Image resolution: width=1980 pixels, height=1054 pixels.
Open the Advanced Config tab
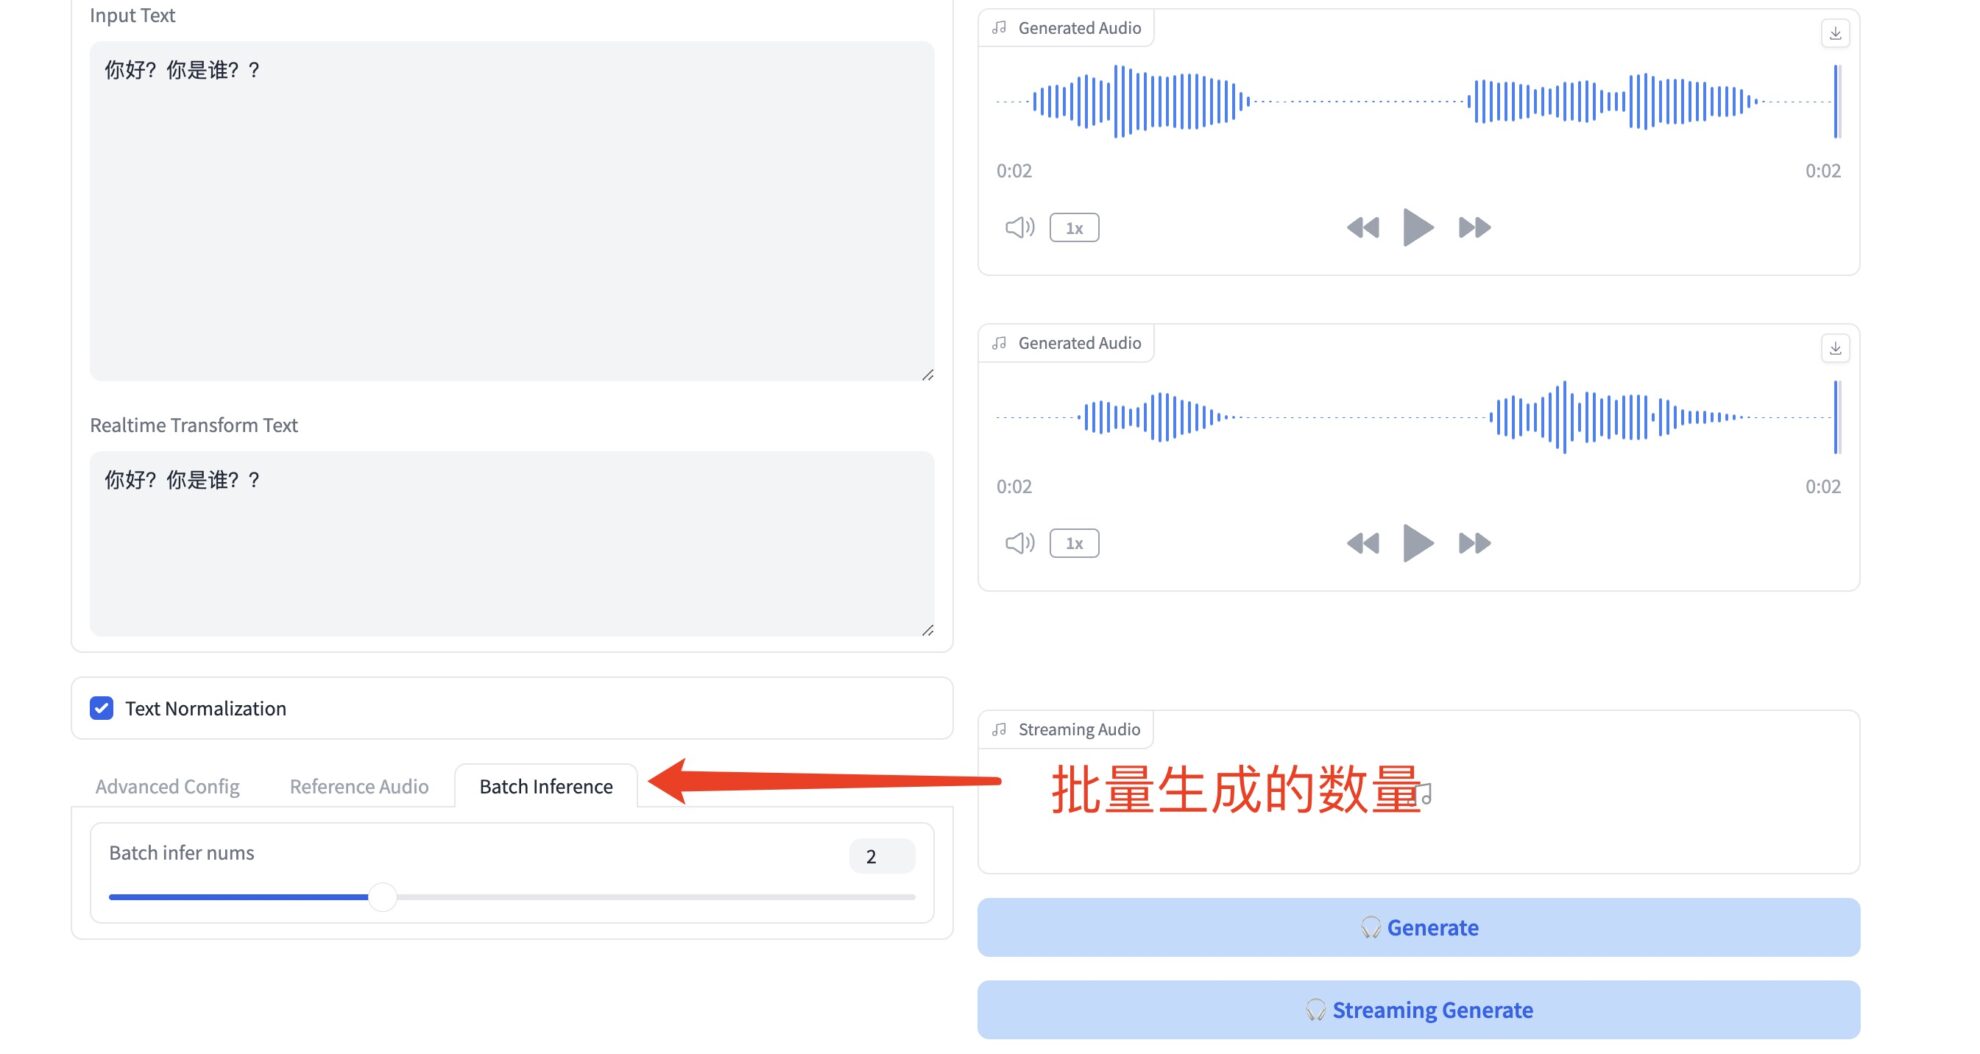coord(167,786)
